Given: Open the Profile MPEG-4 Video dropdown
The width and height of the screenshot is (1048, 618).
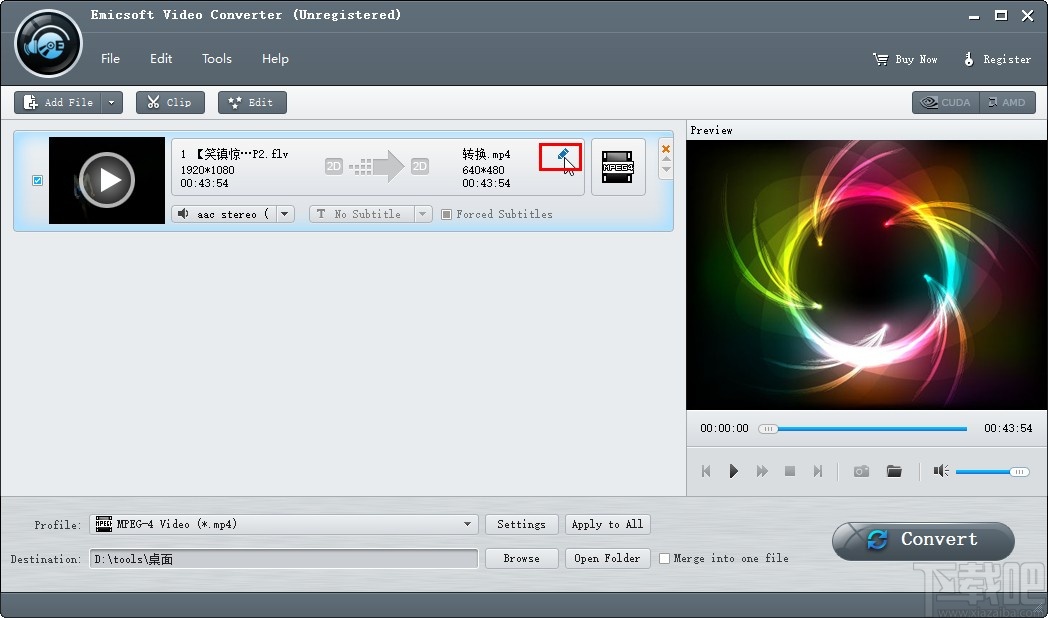Looking at the screenshot, I should pos(283,524).
